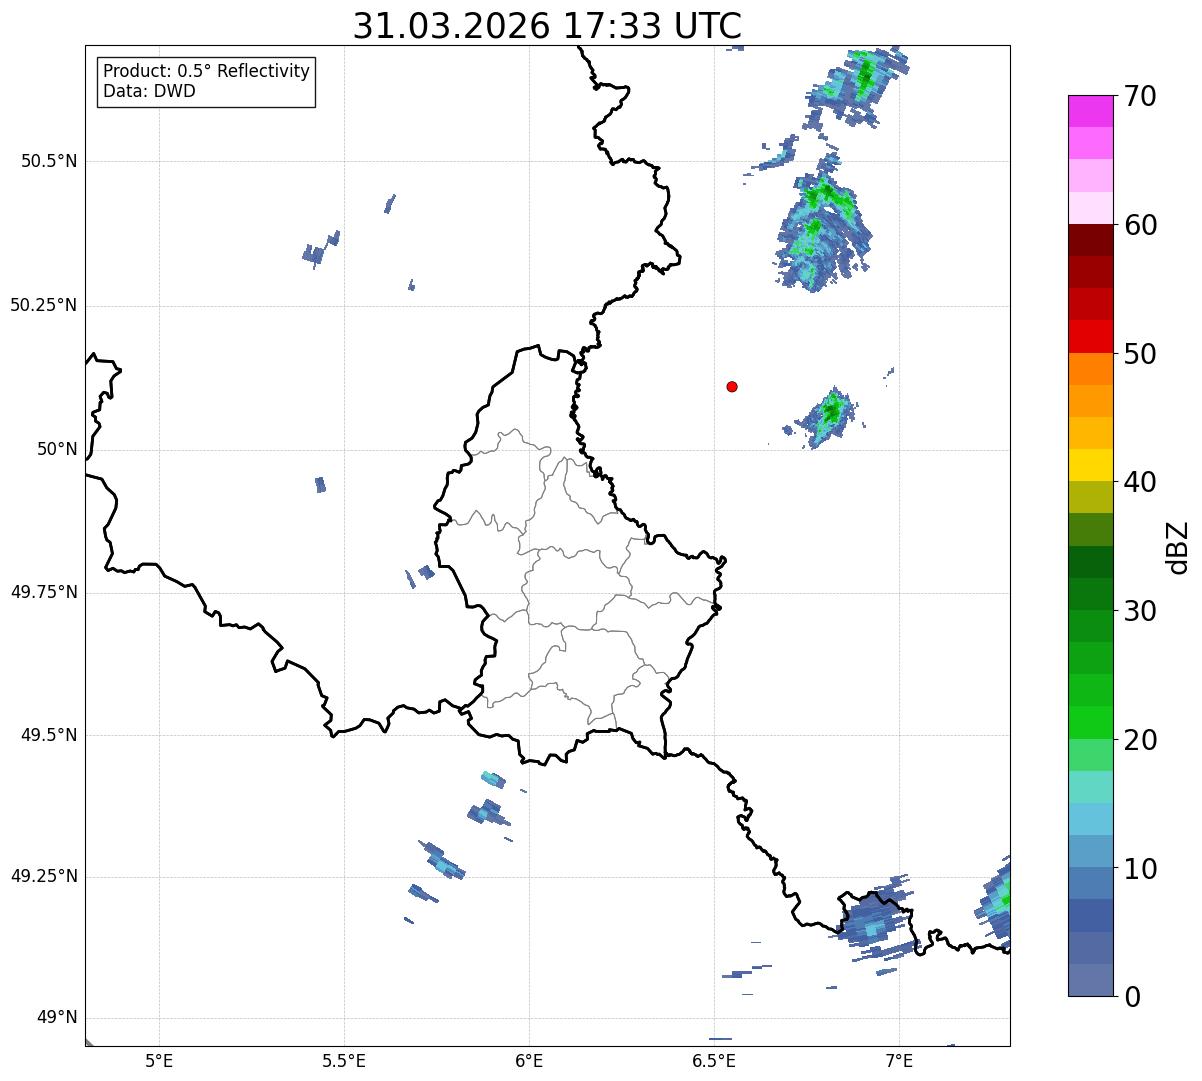Click the 5.5°E longitude axis label
The height and width of the screenshot is (1081, 1202).
click(x=344, y=1060)
